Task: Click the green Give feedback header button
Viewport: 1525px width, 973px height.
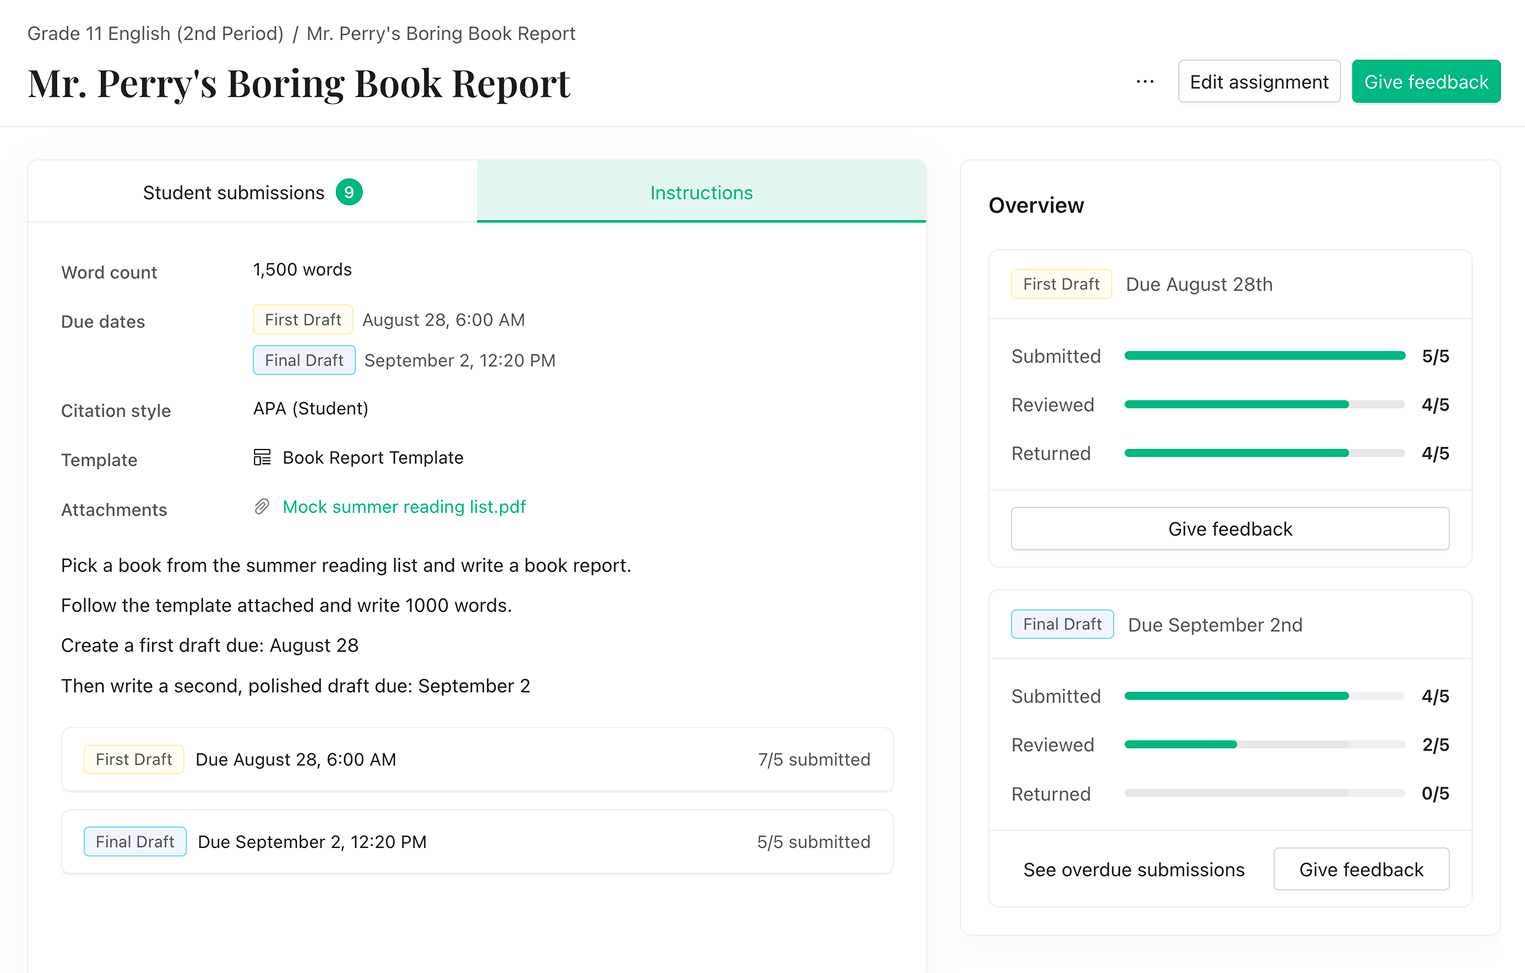Action: coord(1426,82)
